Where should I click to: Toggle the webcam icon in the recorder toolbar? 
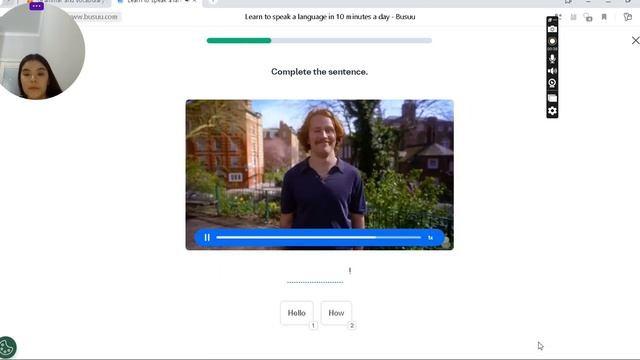pos(552,83)
